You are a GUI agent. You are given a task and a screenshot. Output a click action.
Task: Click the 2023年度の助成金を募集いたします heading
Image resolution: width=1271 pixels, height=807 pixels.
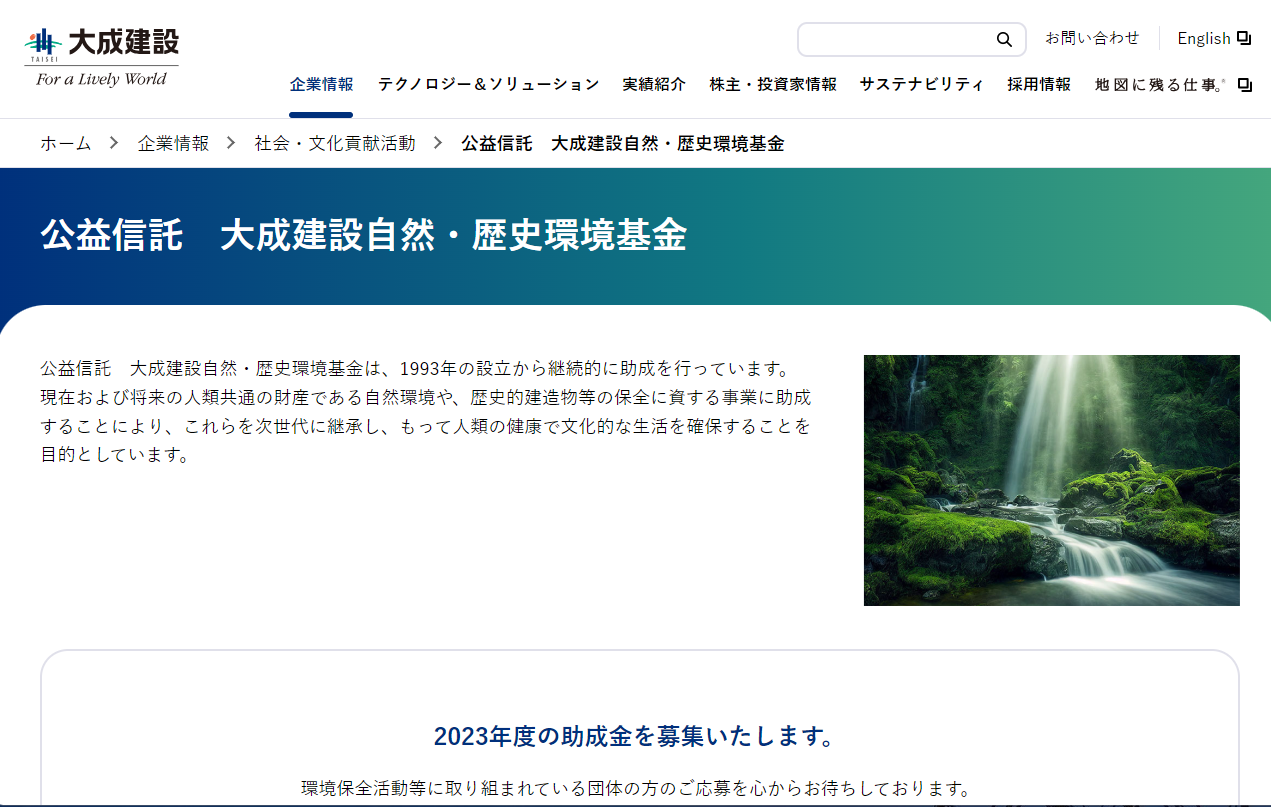[x=634, y=737]
